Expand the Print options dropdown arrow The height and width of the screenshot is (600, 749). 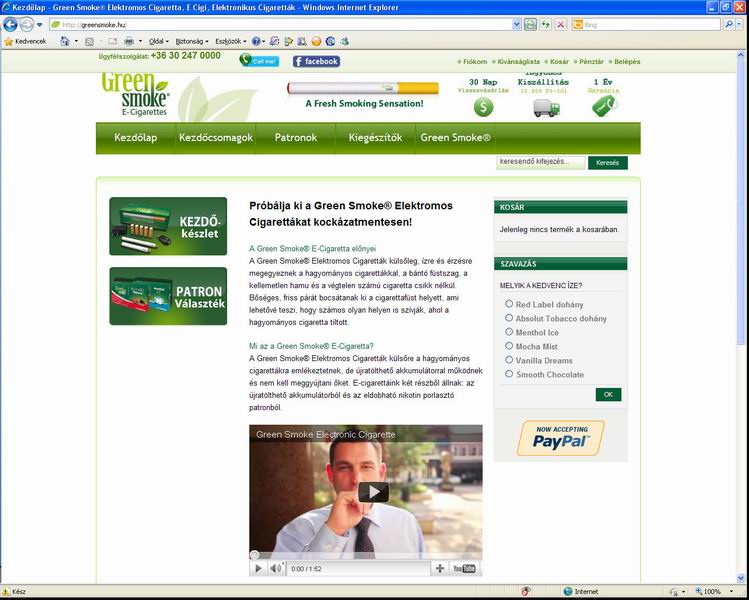point(140,42)
